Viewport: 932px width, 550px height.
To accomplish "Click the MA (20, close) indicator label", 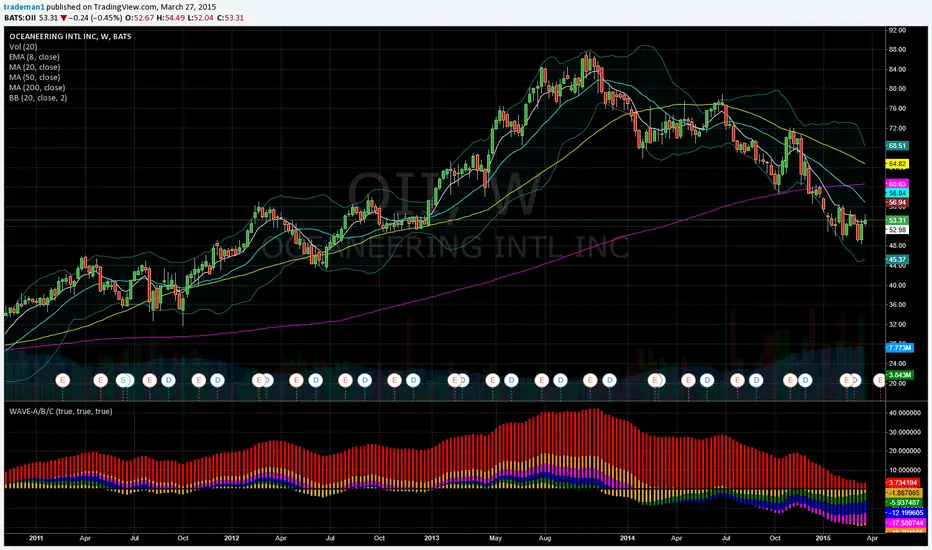I will click(x=34, y=67).
